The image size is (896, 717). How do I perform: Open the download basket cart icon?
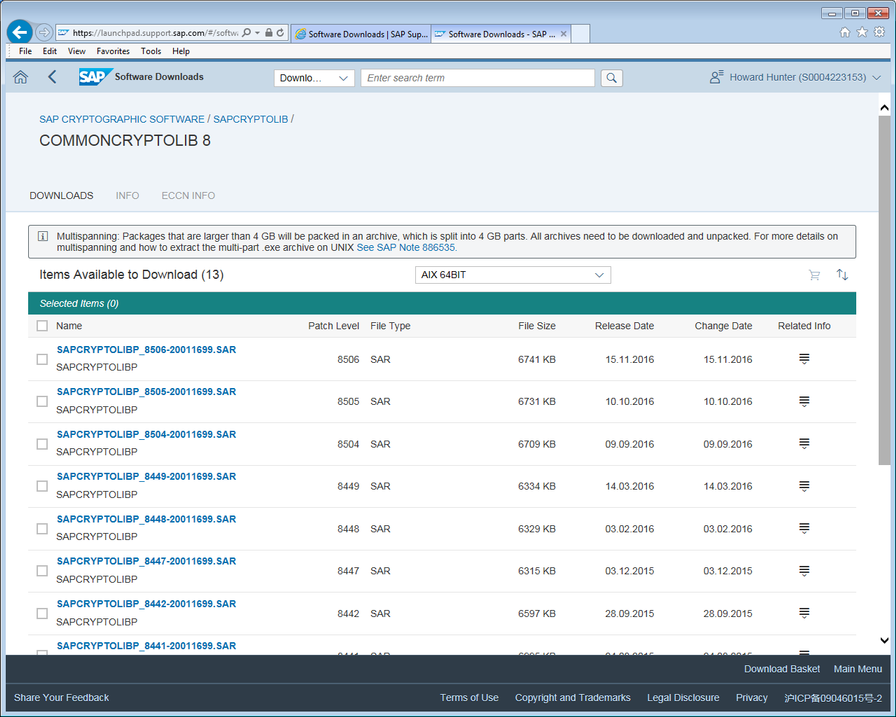click(x=814, y=274)
